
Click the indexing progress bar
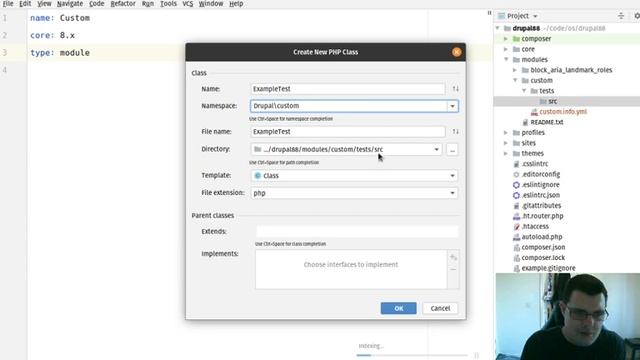coord(411,355)
